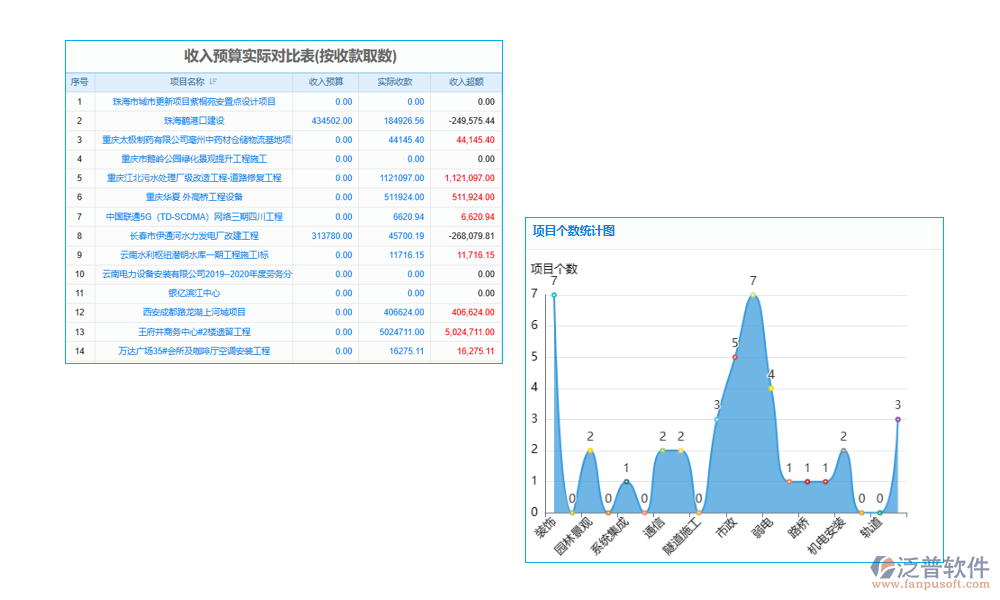Click the 5024711.00 actual receipt value

click(x=402, y=332)
